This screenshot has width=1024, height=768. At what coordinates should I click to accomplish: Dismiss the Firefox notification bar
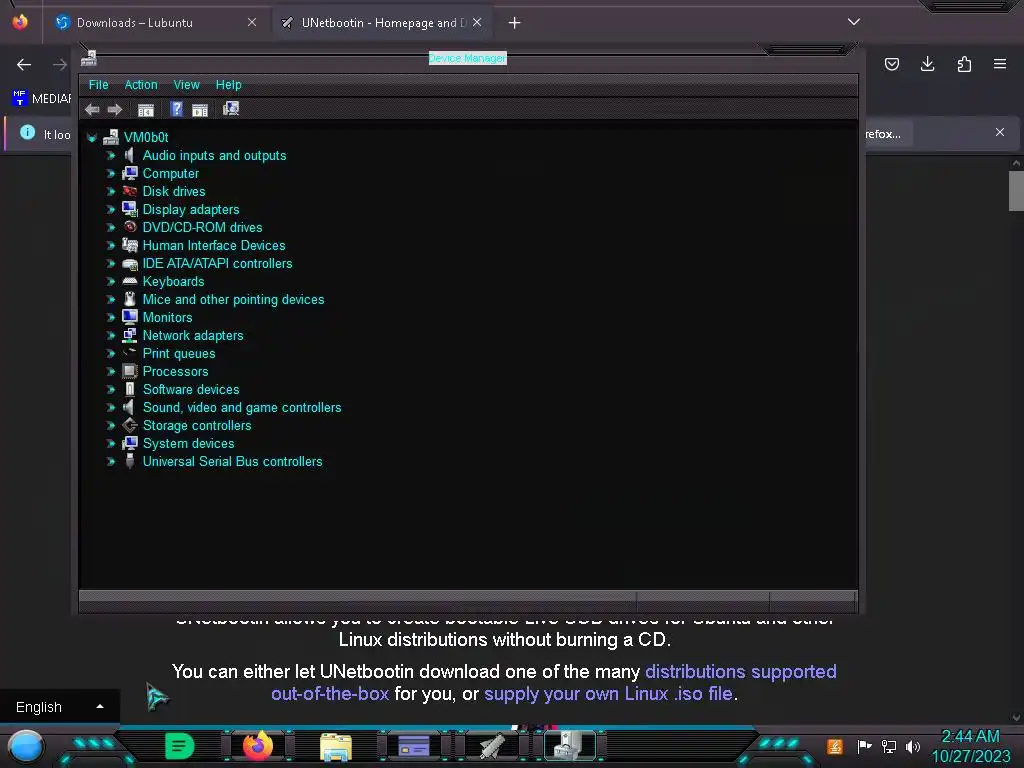tap(1000, 132)
